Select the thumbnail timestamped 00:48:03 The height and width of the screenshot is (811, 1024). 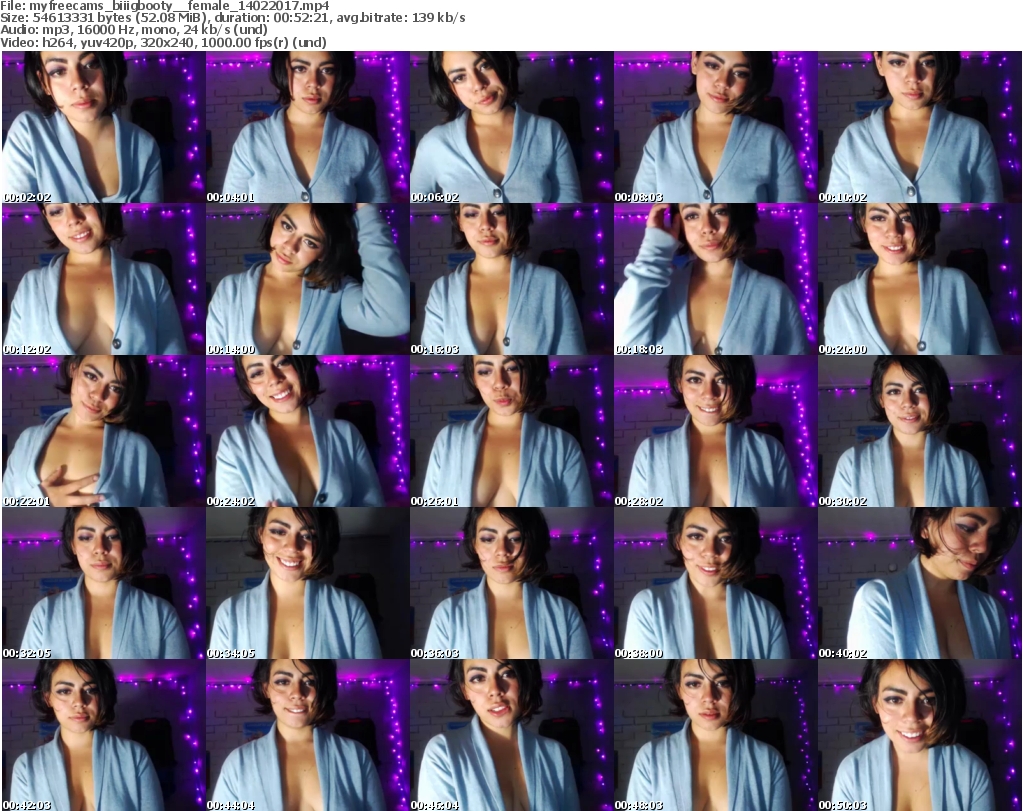click(715, 735)
